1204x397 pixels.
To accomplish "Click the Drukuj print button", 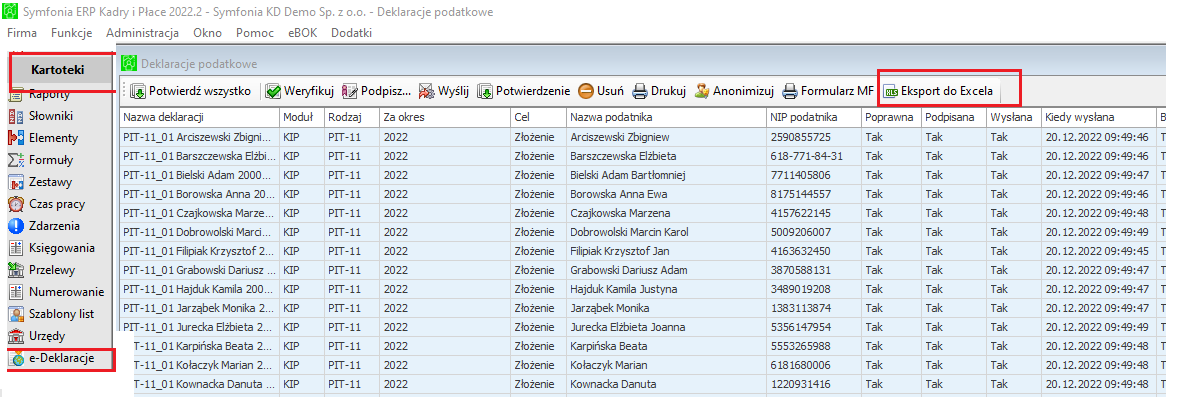I will pyautogui.click(x=658, y=91).
